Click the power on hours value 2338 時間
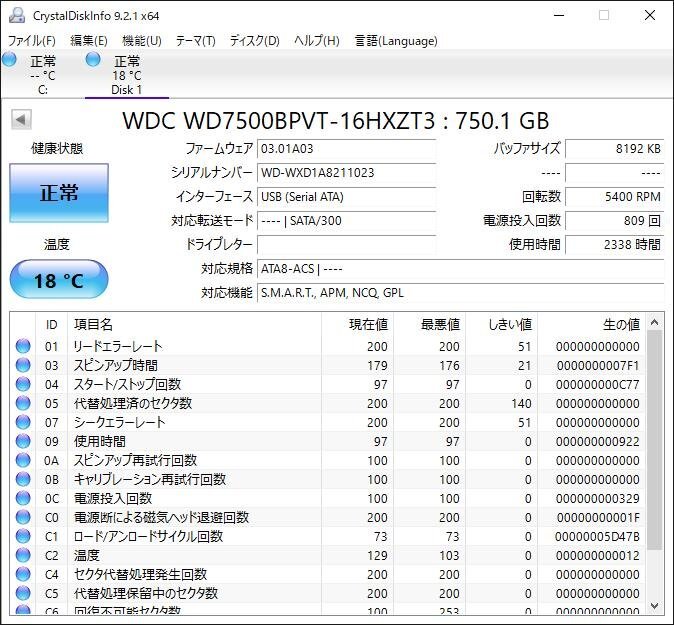 click(x=615, y=245)
